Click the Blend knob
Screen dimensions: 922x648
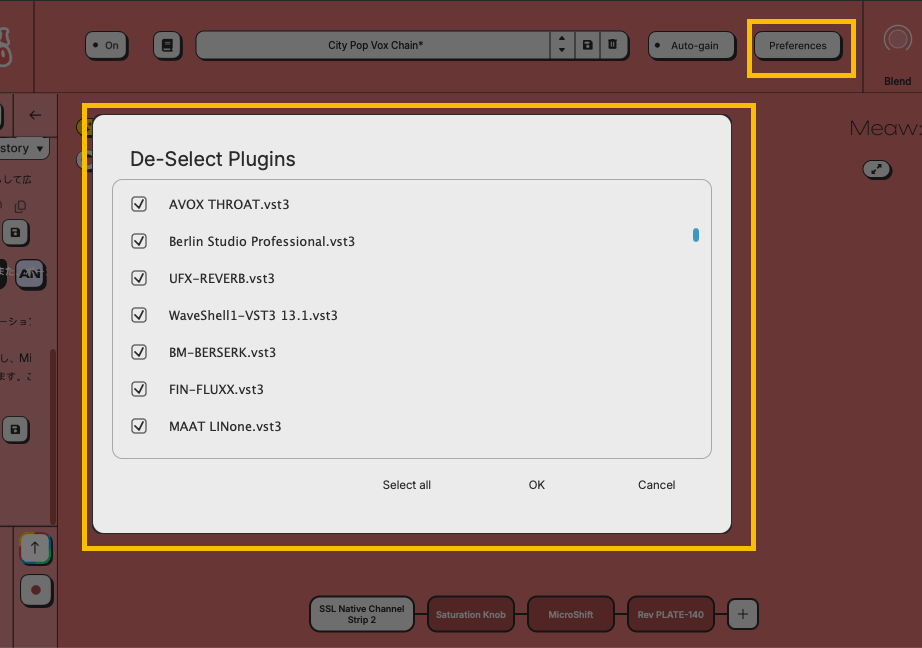897,39
